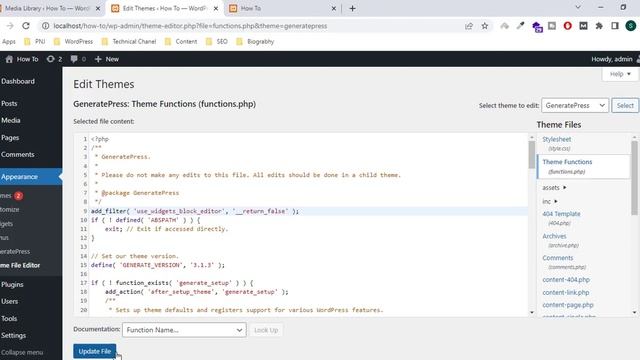Go to Dashboard in the sidebar
The image size is (640, 360).
(18, 81)
